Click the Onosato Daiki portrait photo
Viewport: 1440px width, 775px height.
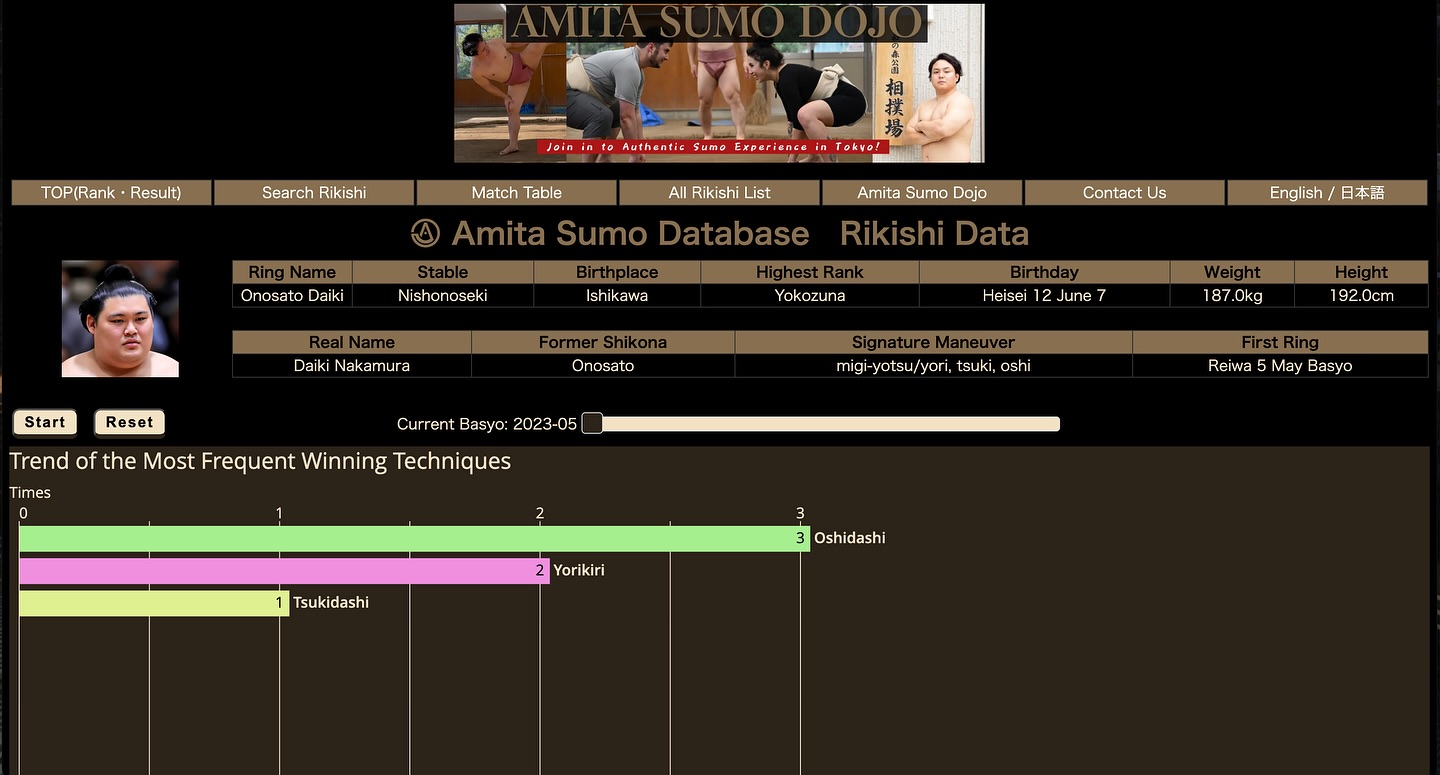point(120,319)
